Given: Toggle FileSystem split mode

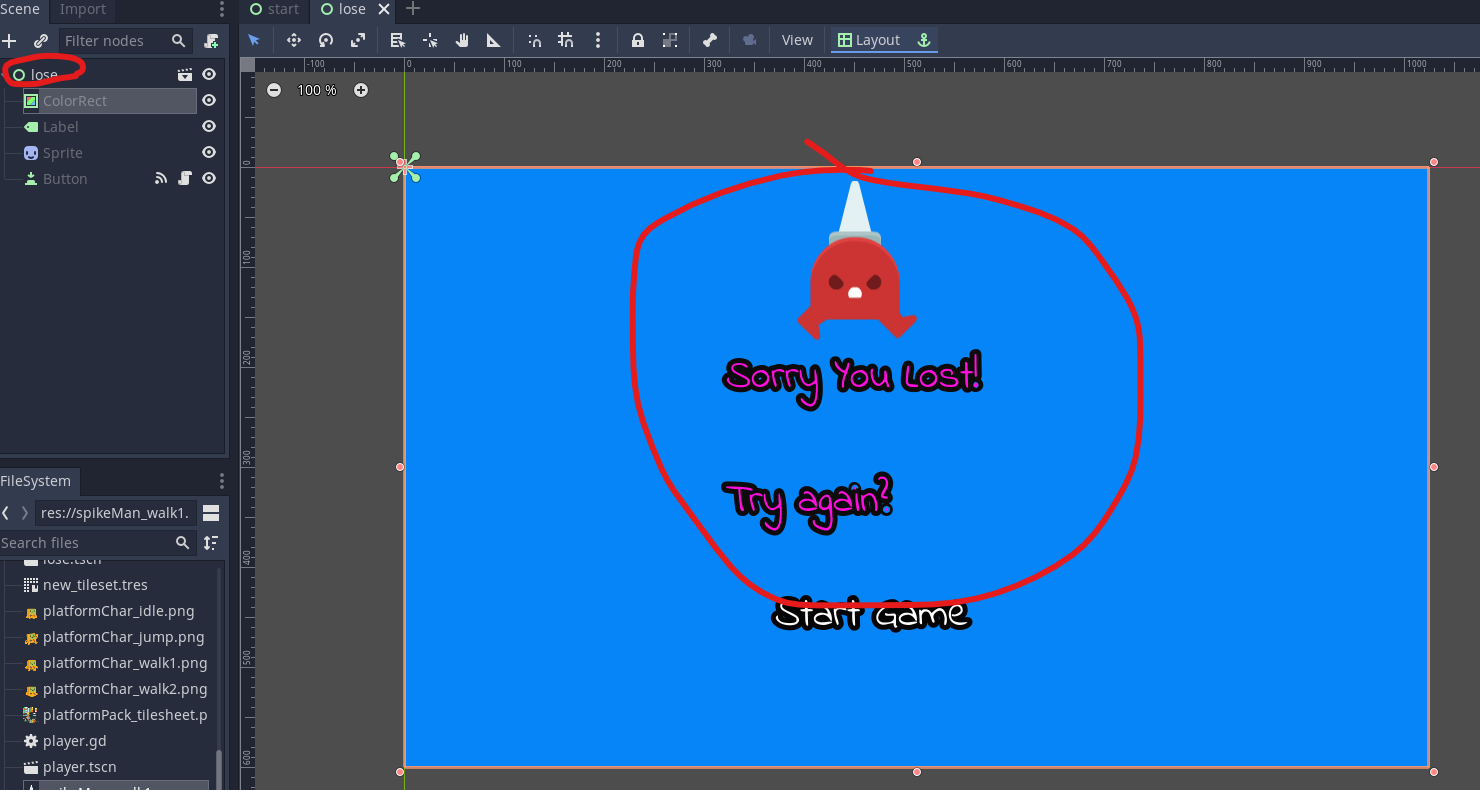Looking at the screenshot, I should pyautogui.click(x=211, y=513).
